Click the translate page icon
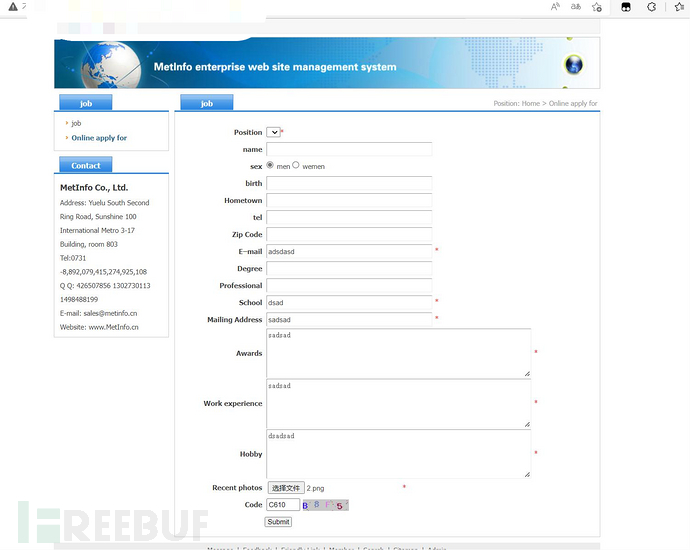 pos(576,7)
